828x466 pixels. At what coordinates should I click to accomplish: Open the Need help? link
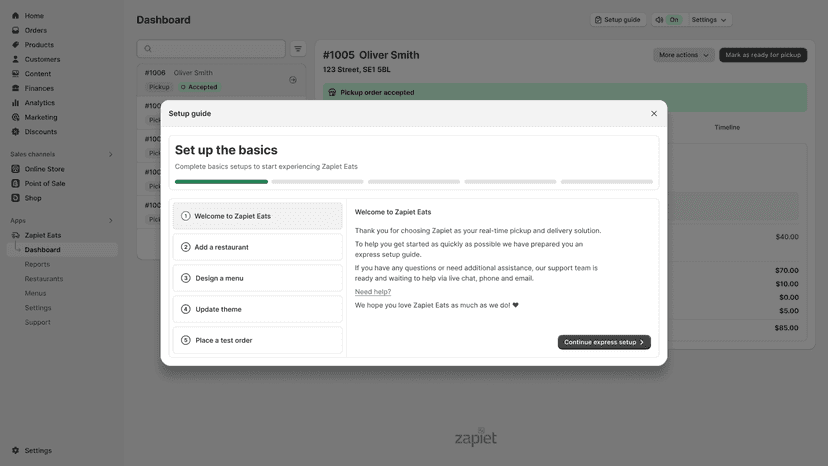point(373,292)
